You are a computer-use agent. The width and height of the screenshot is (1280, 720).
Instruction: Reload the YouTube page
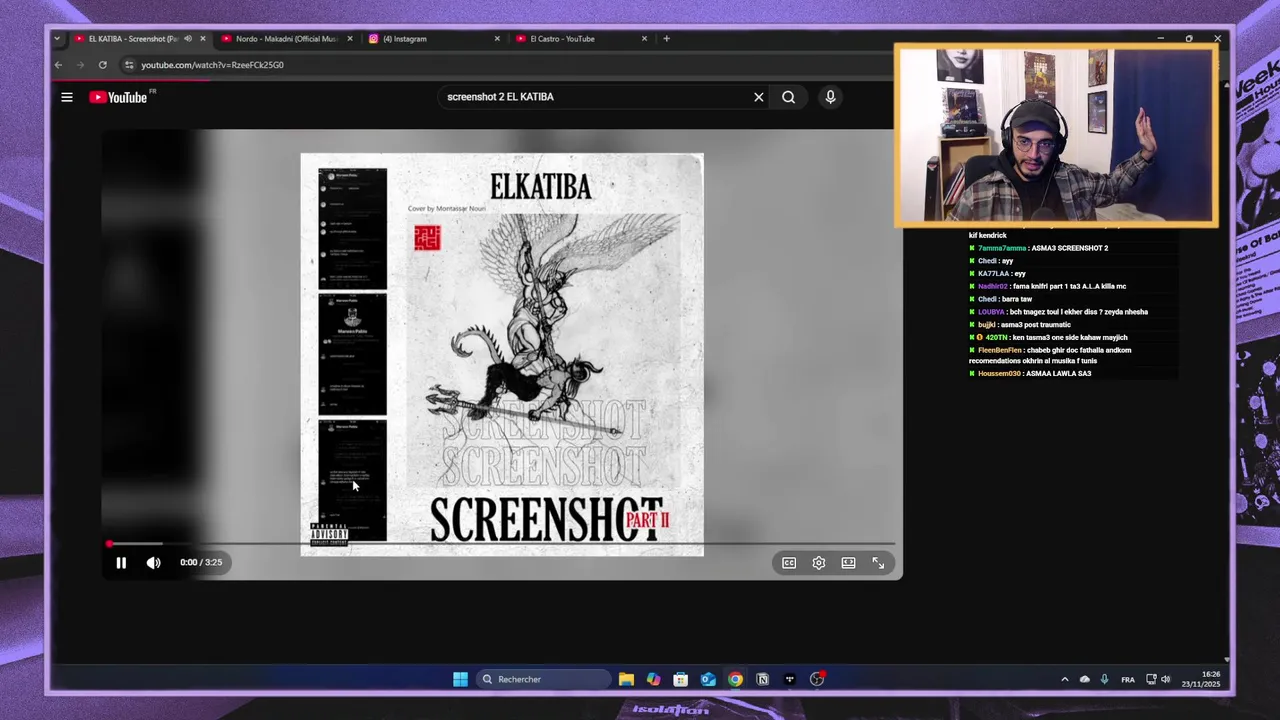[102, 65]
